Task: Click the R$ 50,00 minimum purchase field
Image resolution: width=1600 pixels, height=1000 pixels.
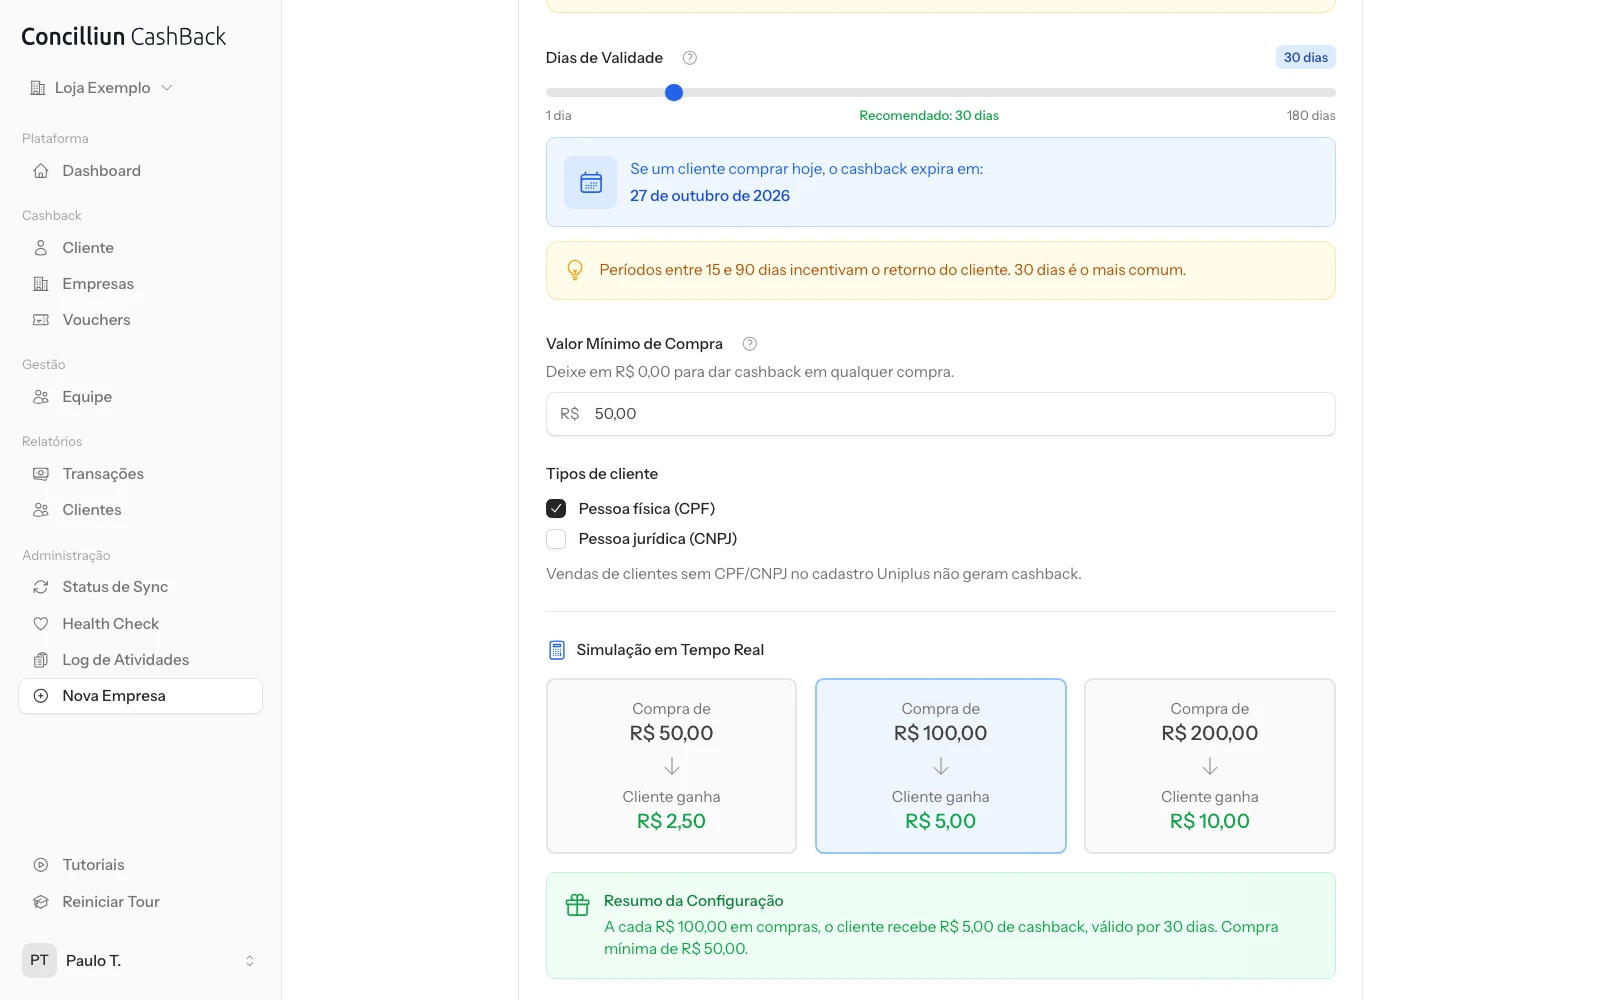Action: [940, 414]
